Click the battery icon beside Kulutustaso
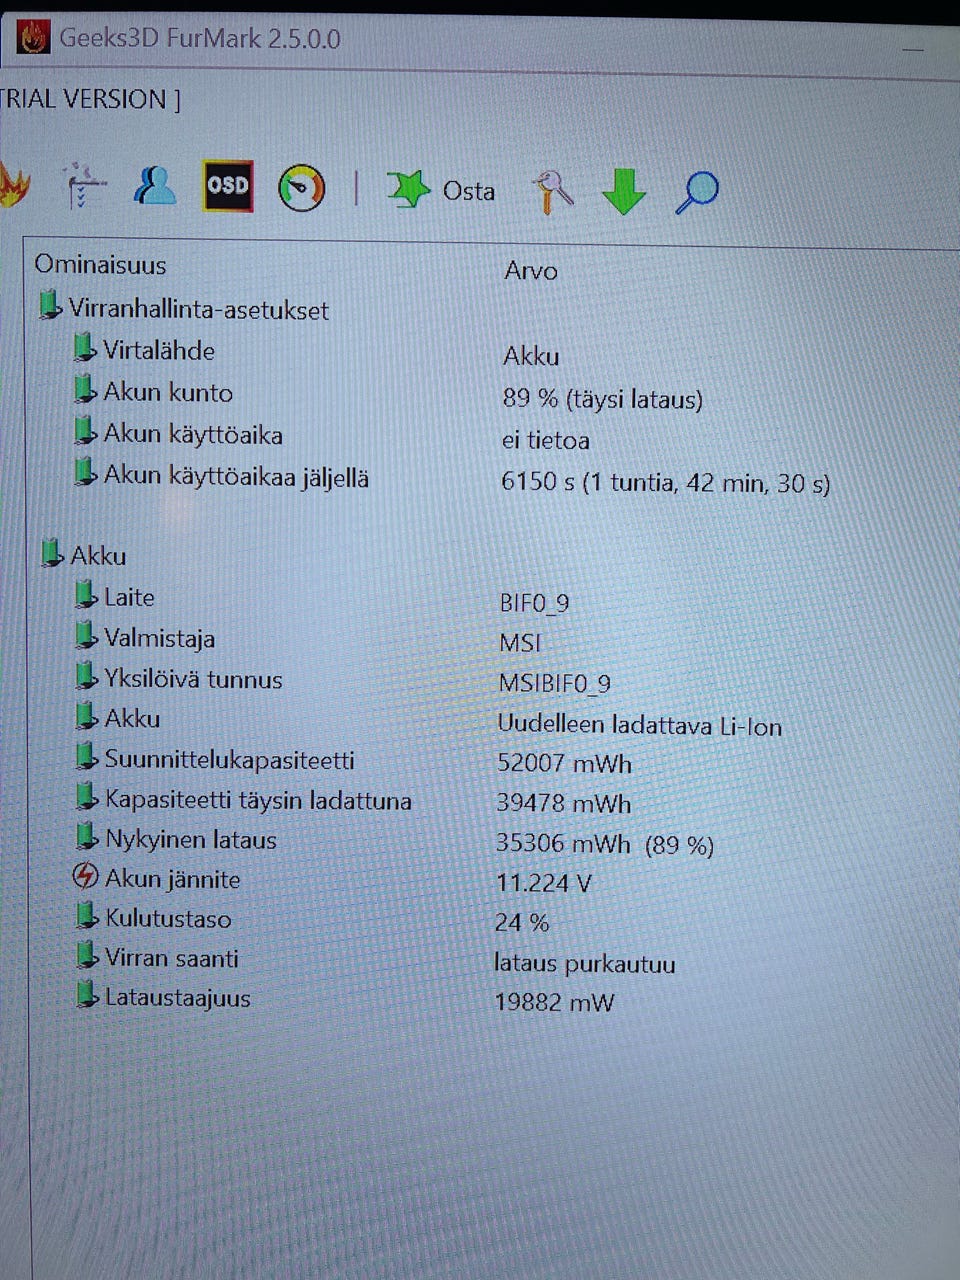 [88, 915]
